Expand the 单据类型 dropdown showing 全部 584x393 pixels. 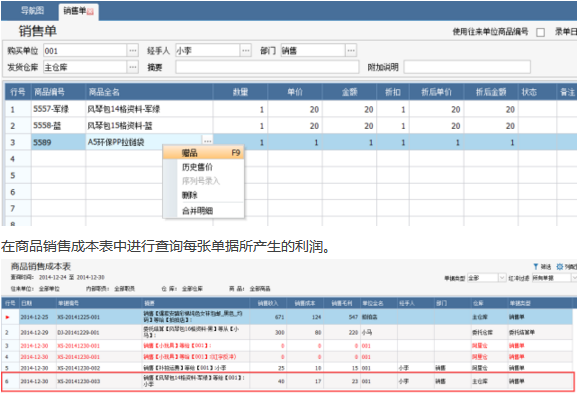point(502,278)
